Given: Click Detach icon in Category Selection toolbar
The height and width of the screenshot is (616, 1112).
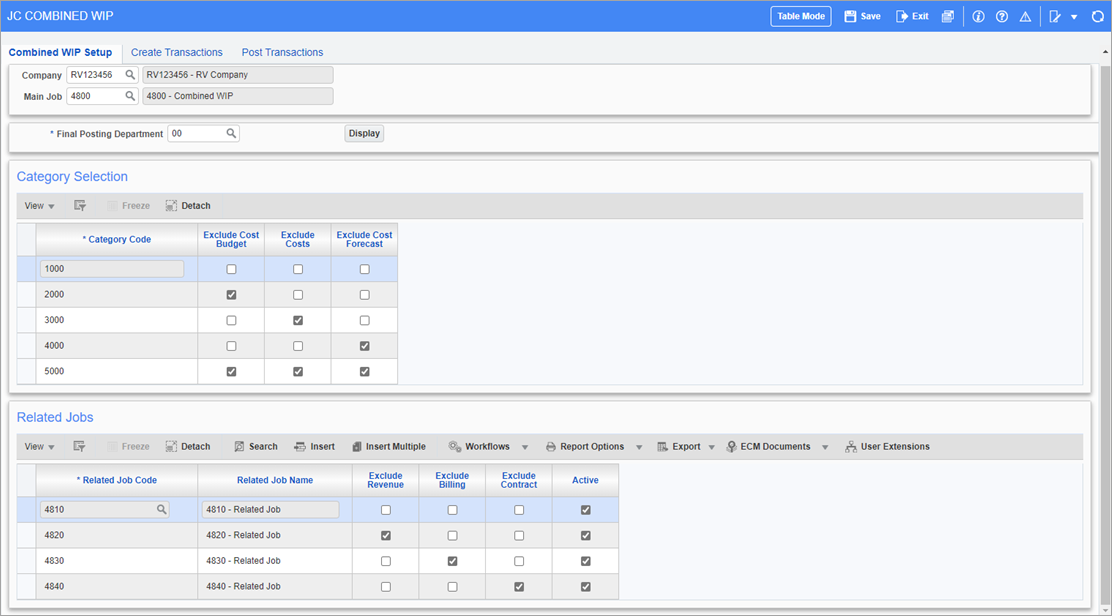Looking at the screenshot, I should tap(171, 206).
